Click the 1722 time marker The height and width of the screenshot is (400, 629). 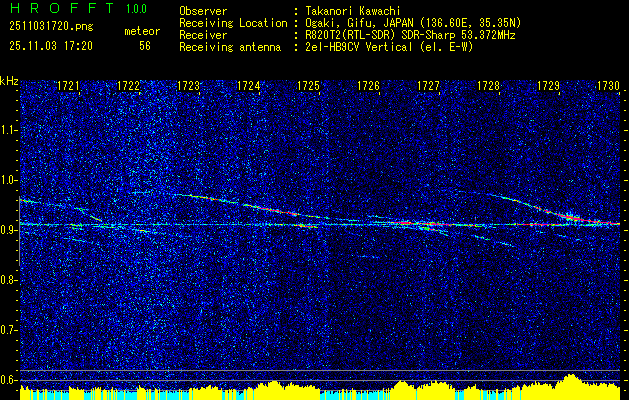coord(128,85)
